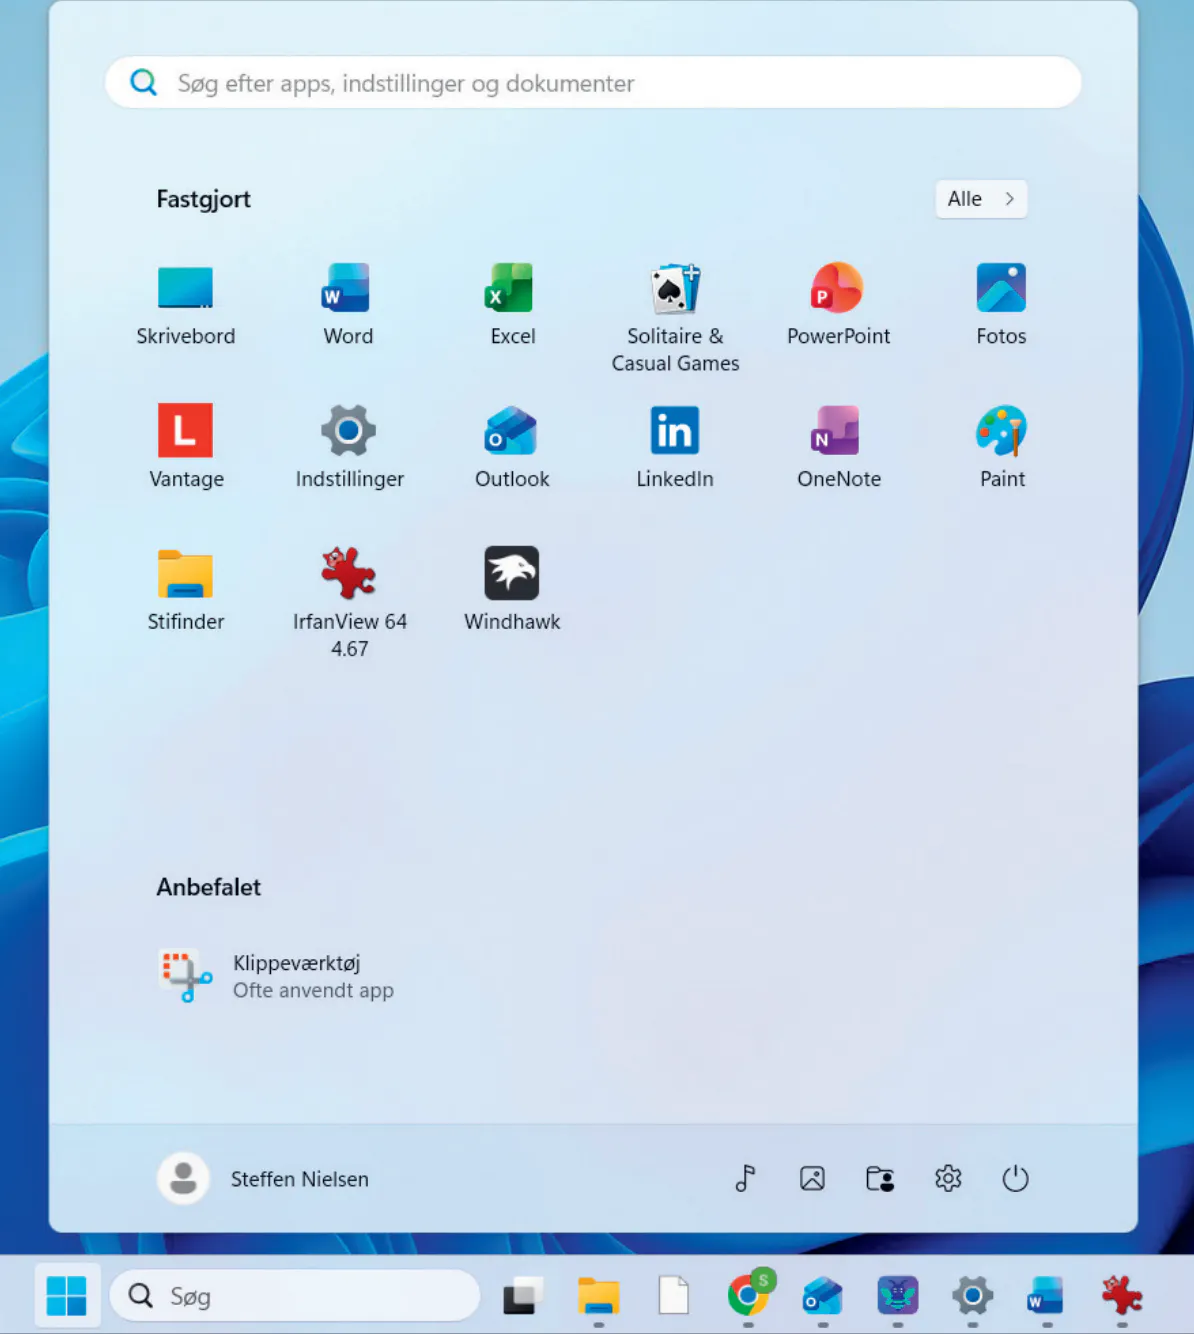Open recommended Klippeværktøj app
This screenshot has width=1194, height=1334.
pyautogui.click(x=276, y=976)
